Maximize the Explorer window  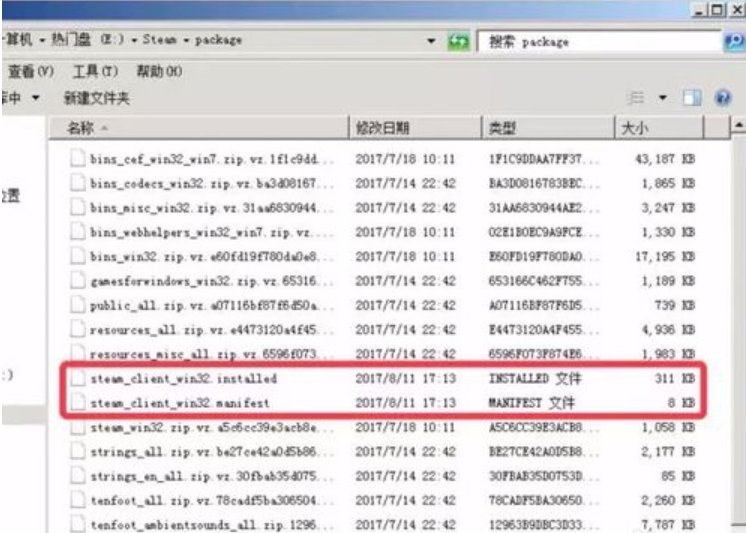pos(717,10)
